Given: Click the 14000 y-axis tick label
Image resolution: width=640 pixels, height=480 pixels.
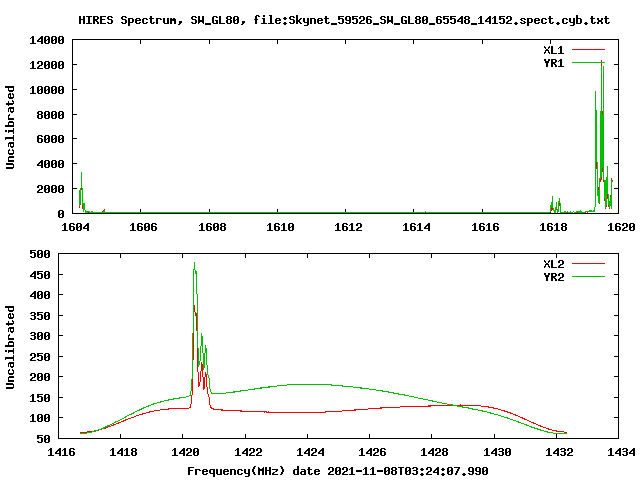Looking at the screenshot, I should pyautogui.click(x=47, y=40).
